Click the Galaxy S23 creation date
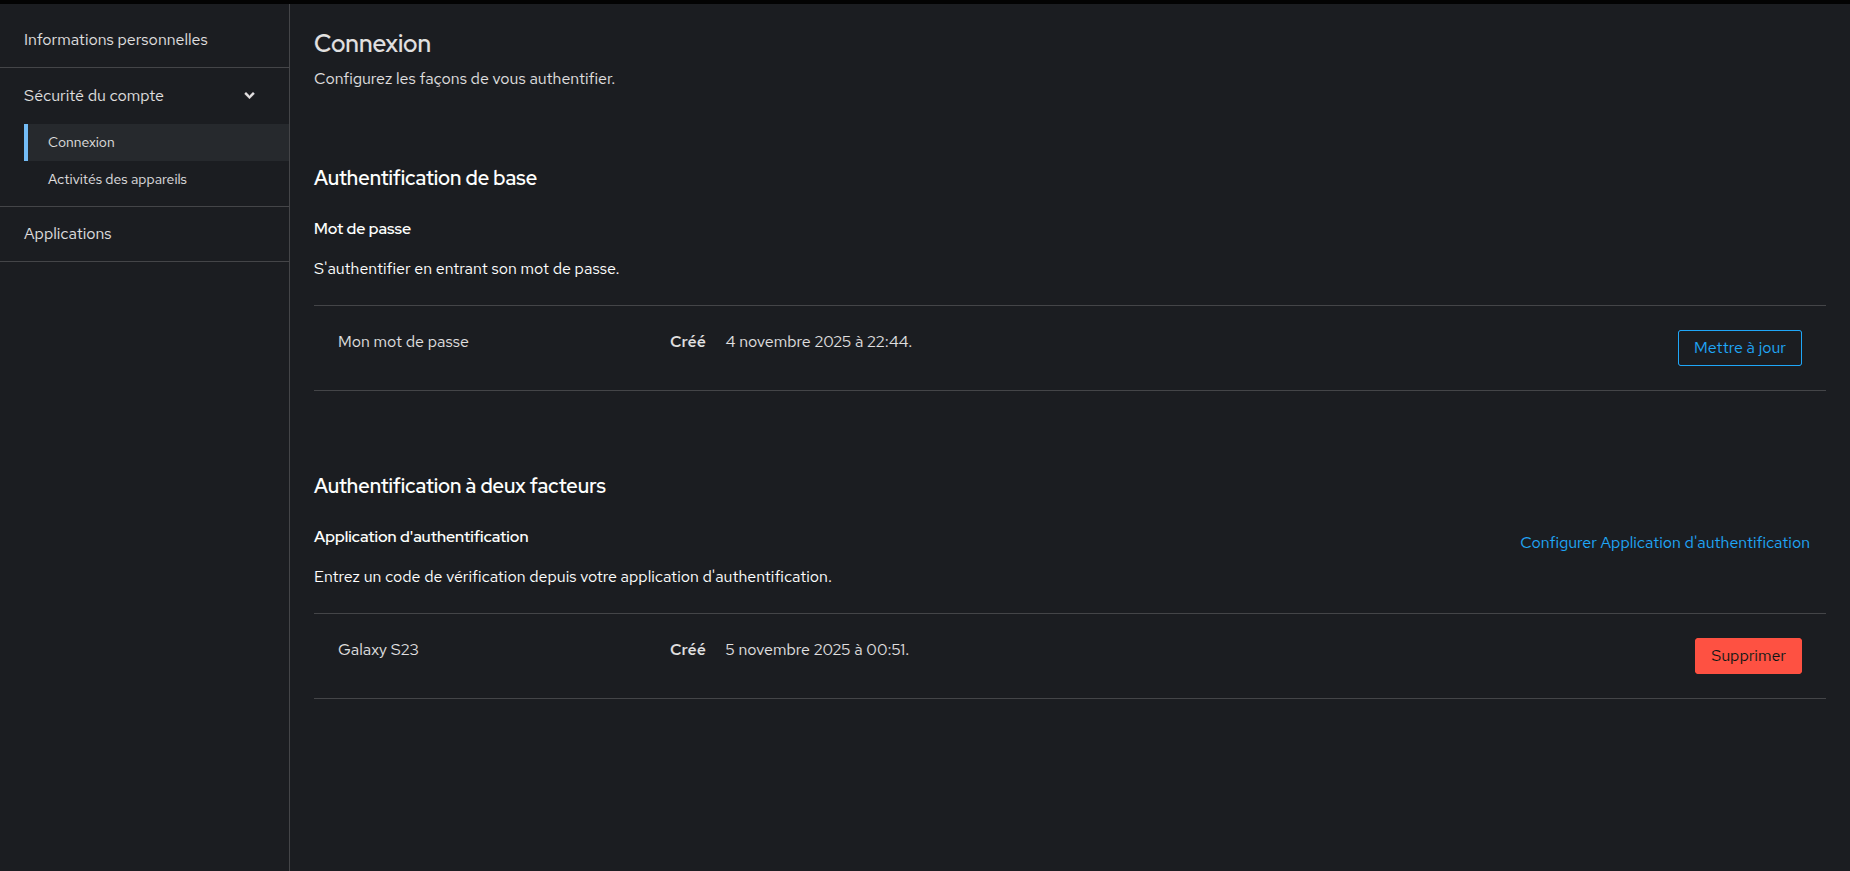1850x871 pixels. (x=816, y=650)
